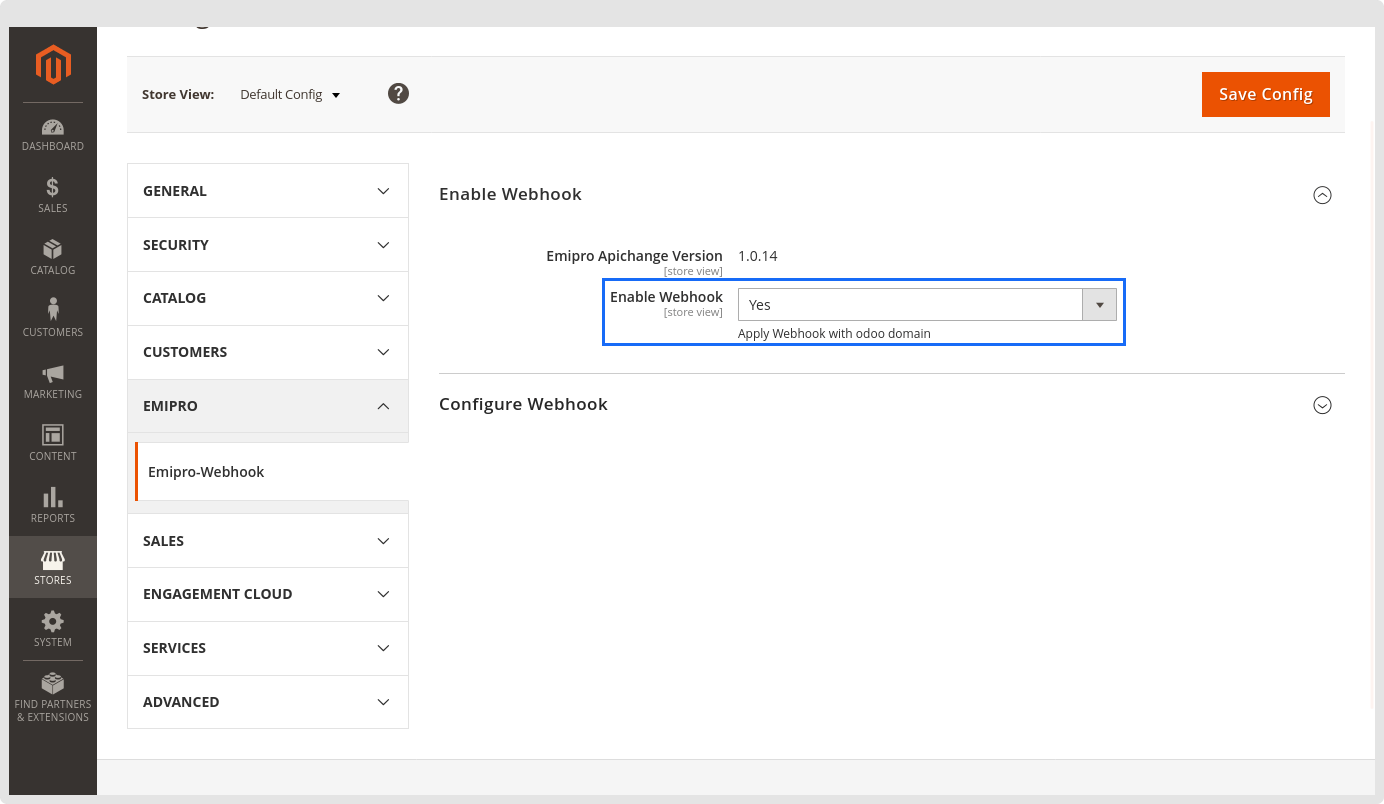
Task: Expand the ADVANCED configuration tab
Action: (268, 702)
